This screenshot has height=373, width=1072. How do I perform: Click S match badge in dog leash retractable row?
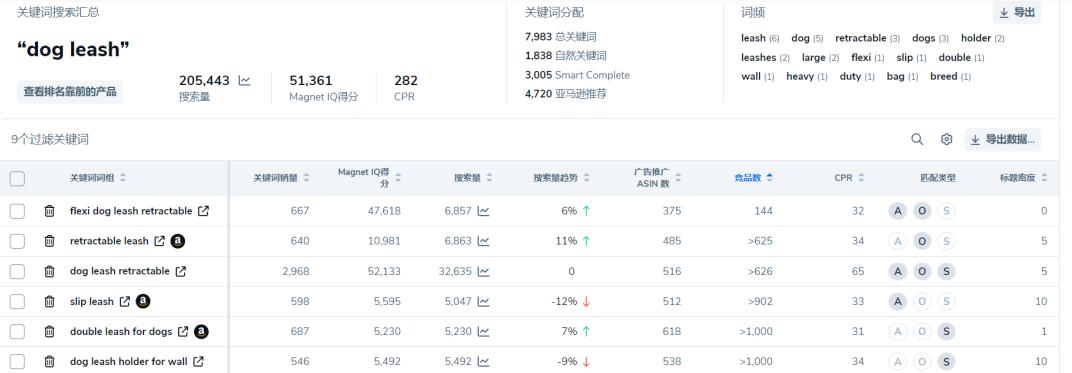[946, 271]
